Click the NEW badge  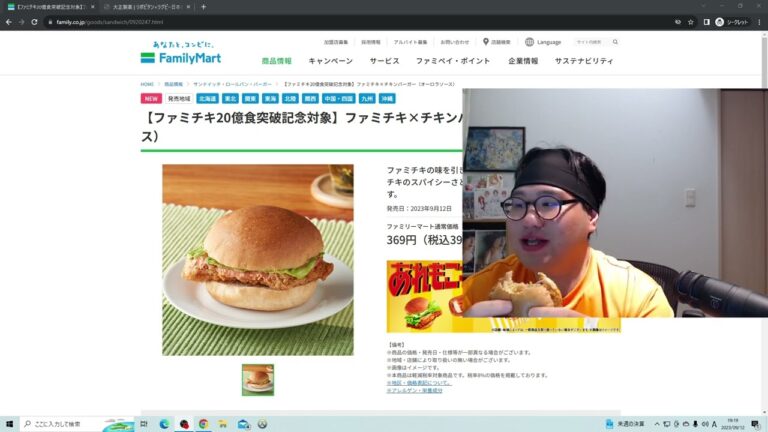(151, 98)
